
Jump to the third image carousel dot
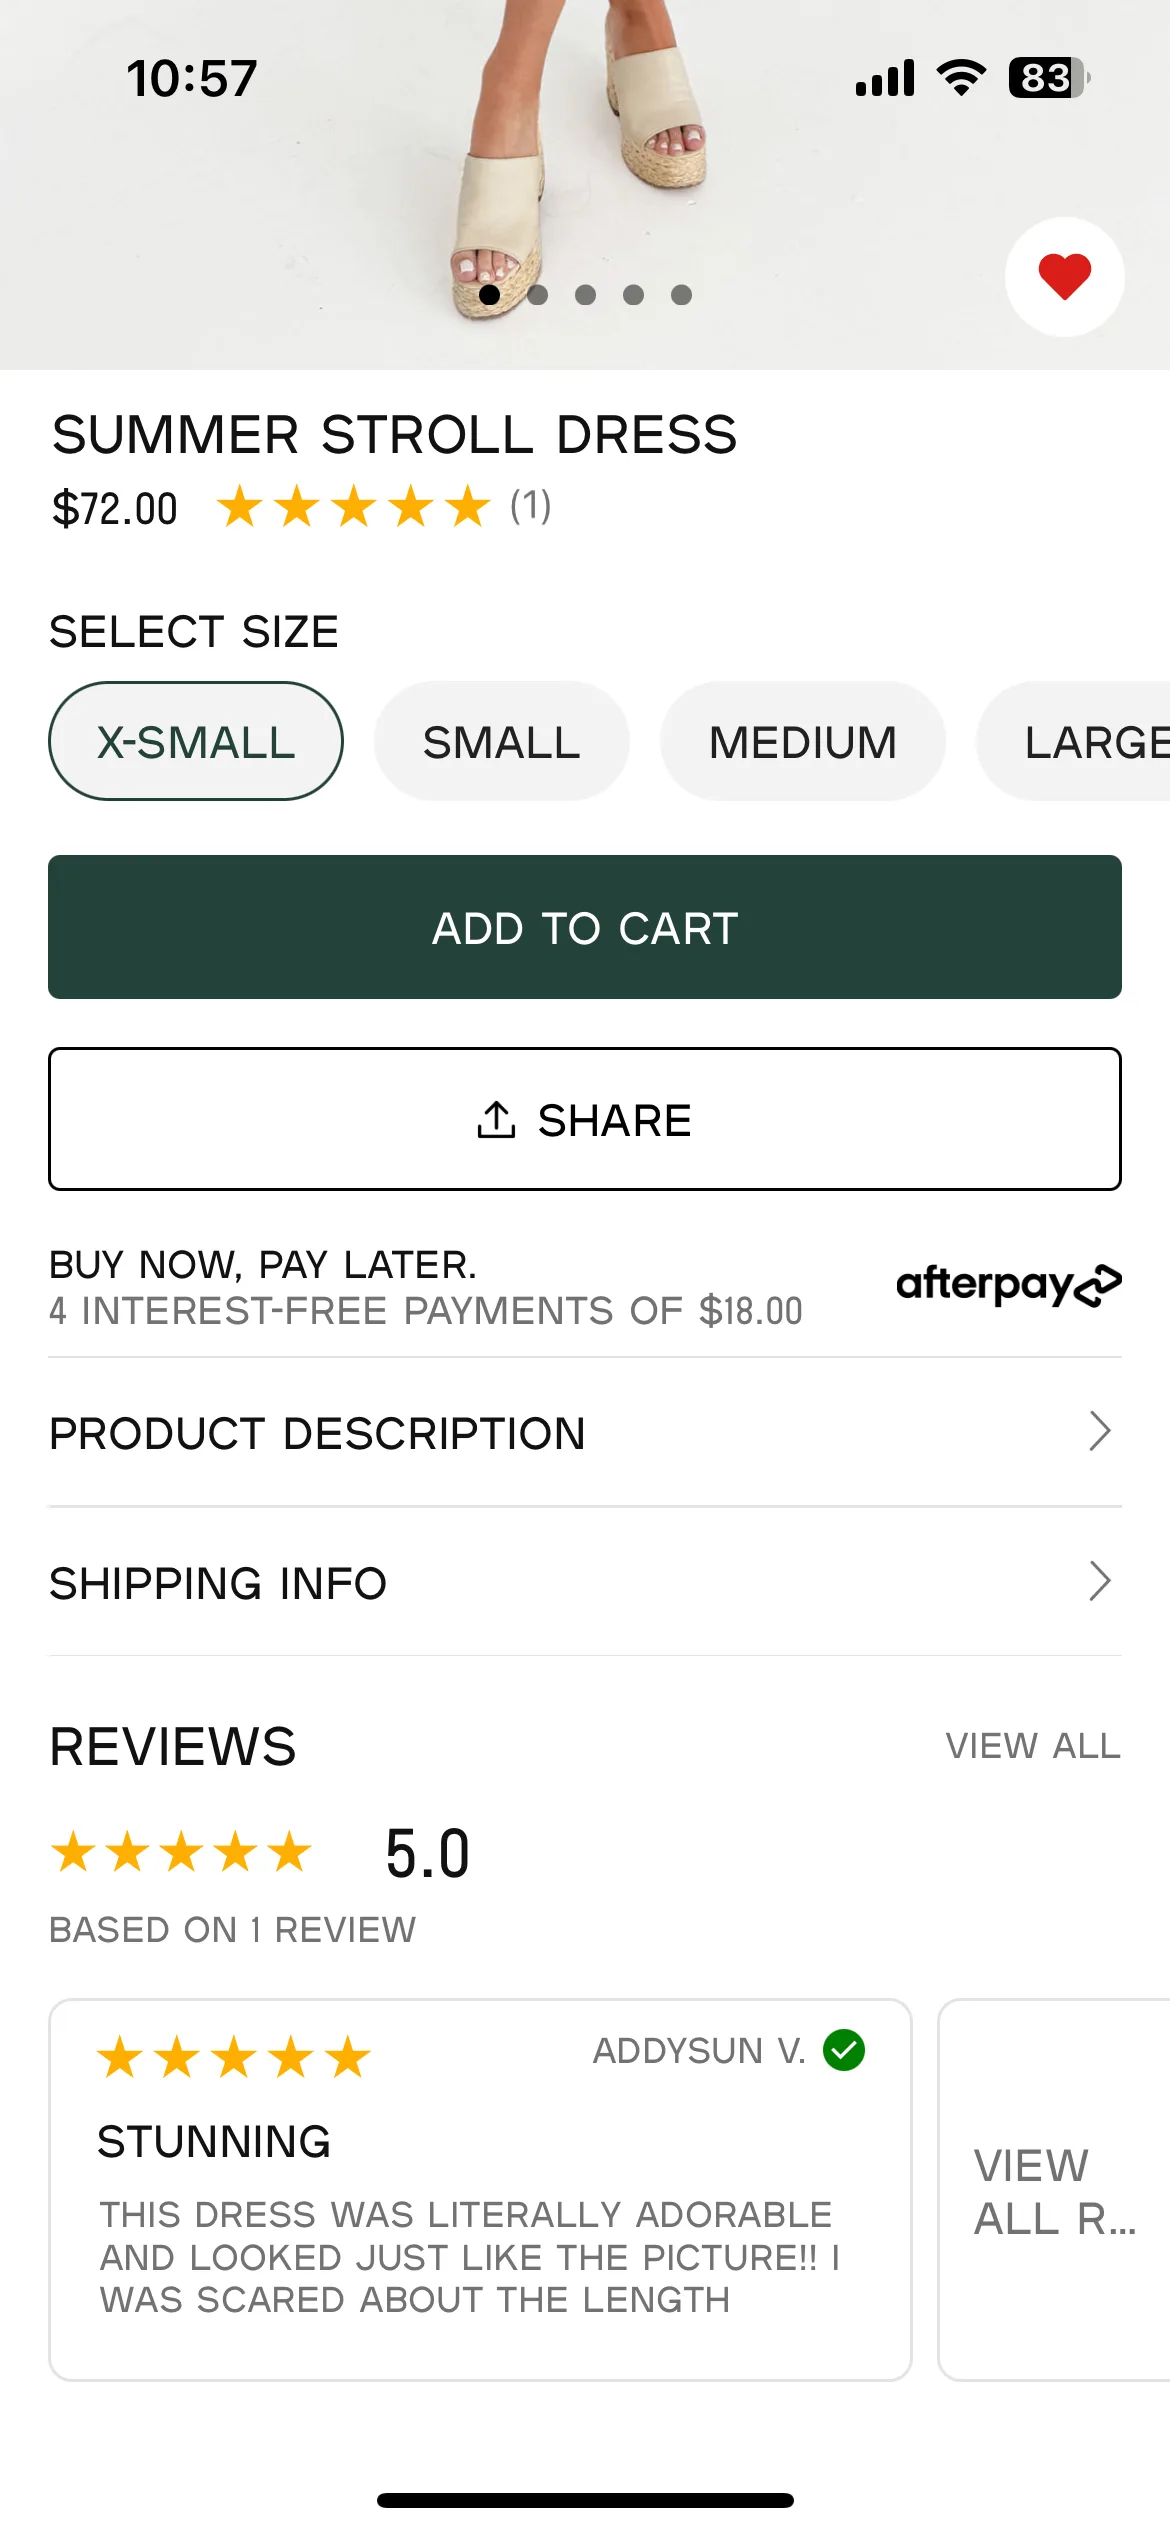point(586,295)
